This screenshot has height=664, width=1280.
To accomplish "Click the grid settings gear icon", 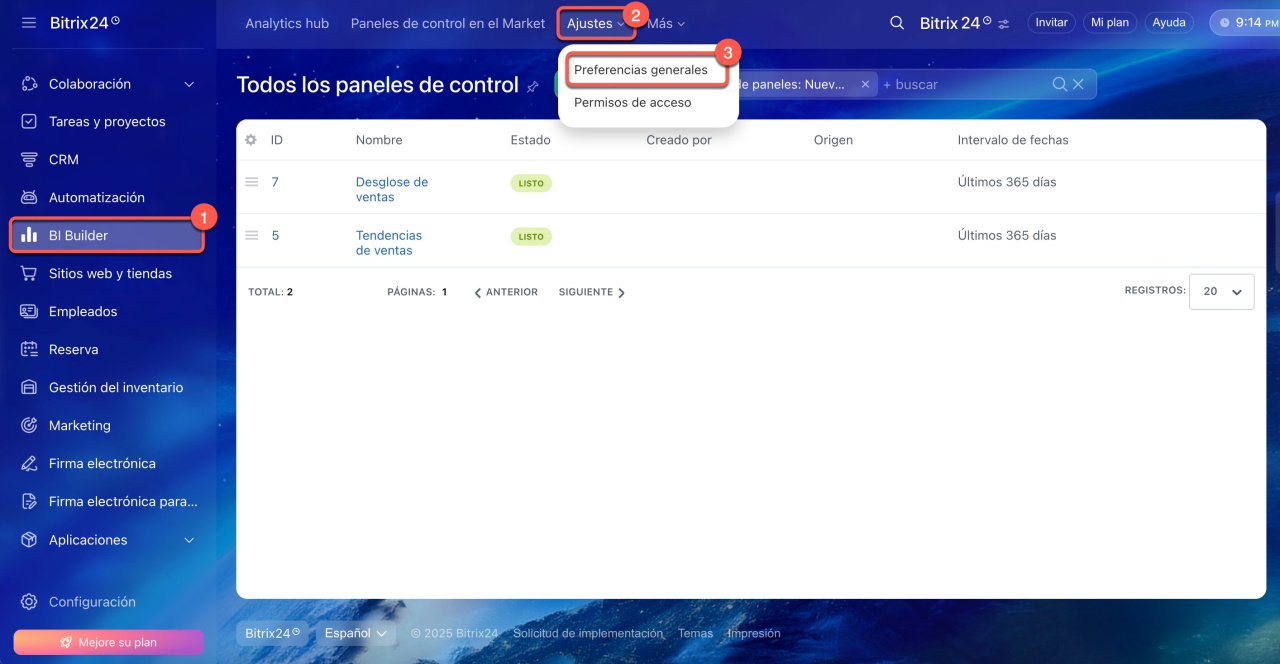I will pos(251,140).
